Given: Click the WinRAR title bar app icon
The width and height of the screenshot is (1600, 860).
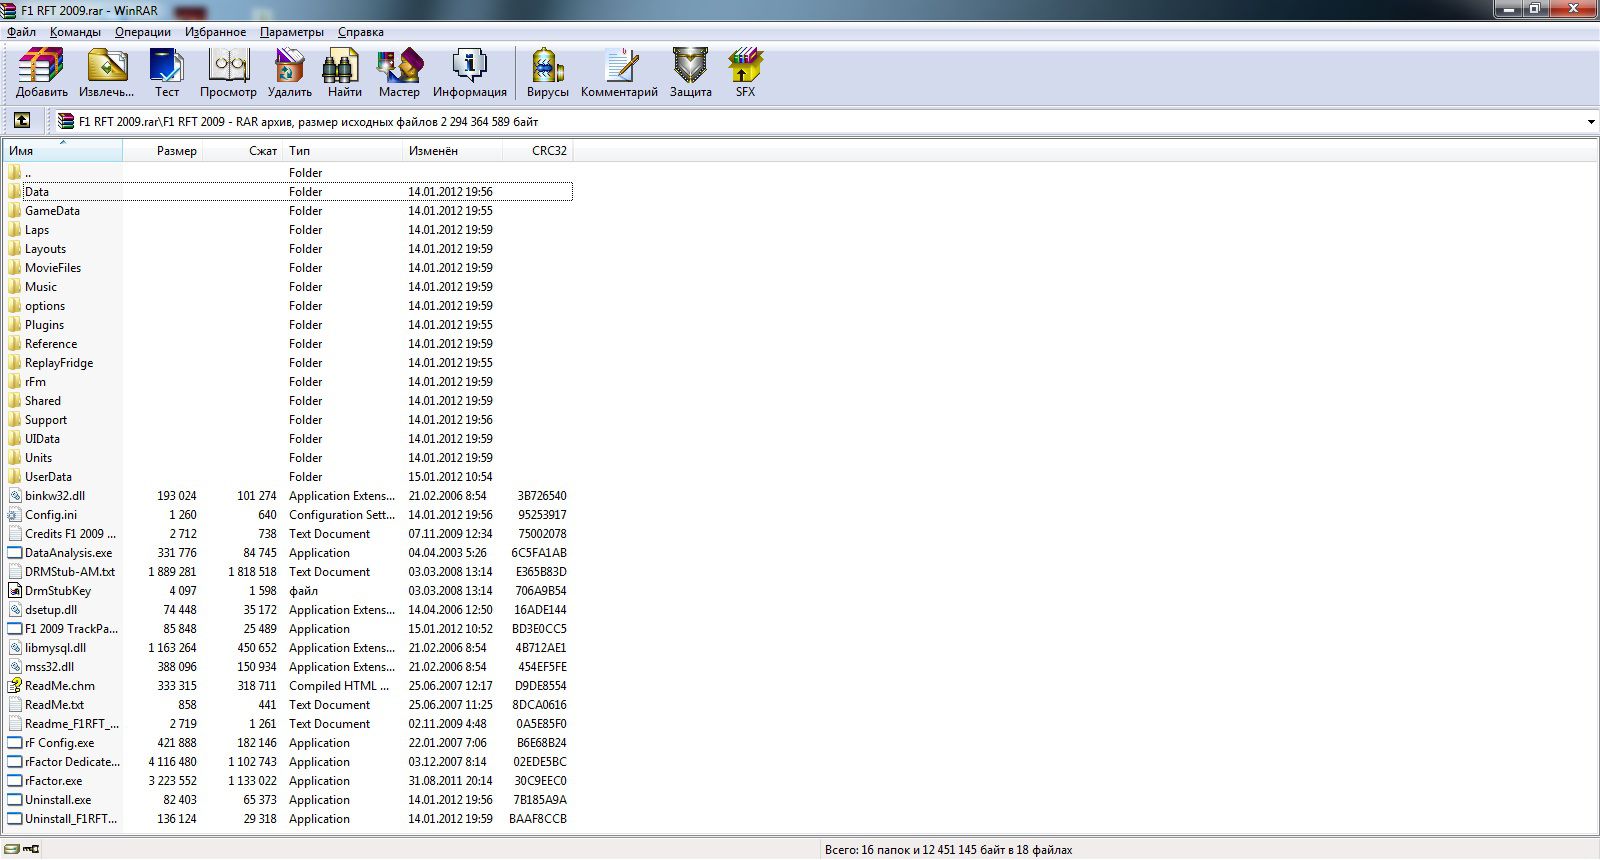Looking at the screenshot, I should click(10, 10).
